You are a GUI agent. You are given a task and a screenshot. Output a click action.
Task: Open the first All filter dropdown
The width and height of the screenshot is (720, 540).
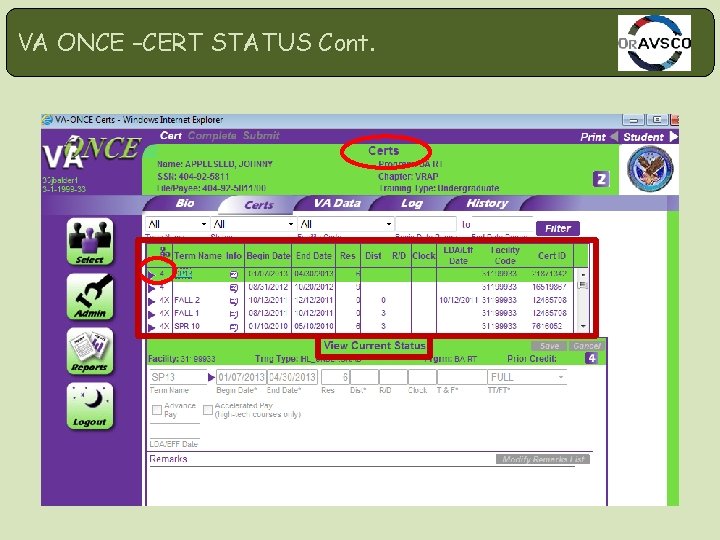pyautogui.click(x=177, y=224)
